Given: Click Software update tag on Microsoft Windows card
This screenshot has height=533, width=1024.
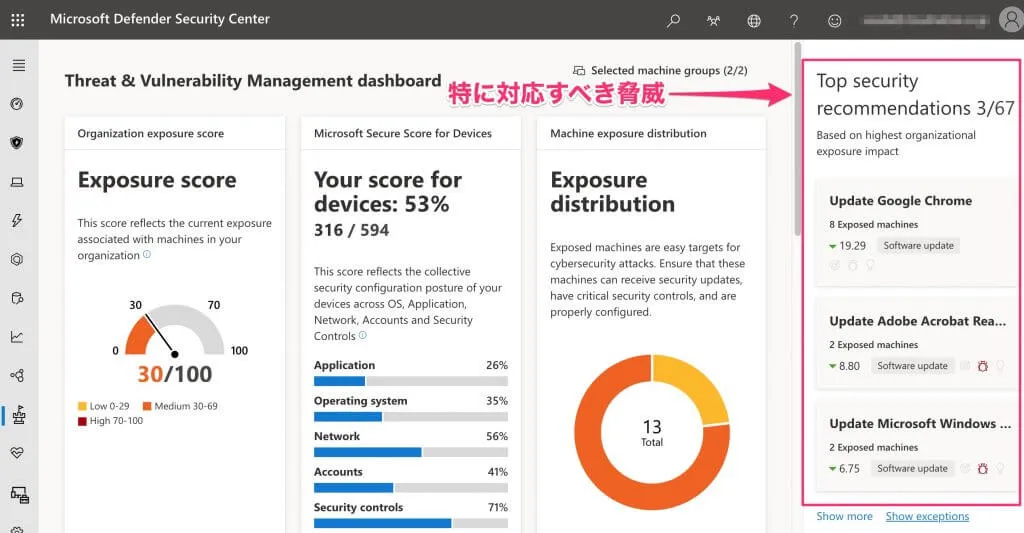Looking at the screenshot, I should (x=912, y=468).
